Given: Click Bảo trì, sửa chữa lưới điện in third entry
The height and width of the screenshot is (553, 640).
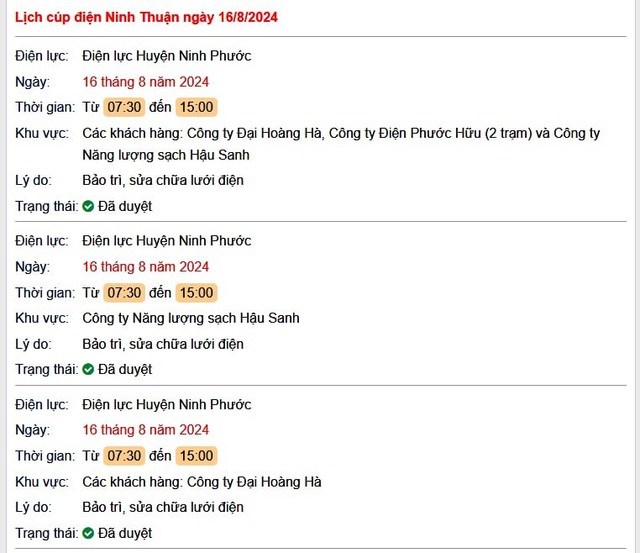Looking at the screenshot, I should (163, 507).
